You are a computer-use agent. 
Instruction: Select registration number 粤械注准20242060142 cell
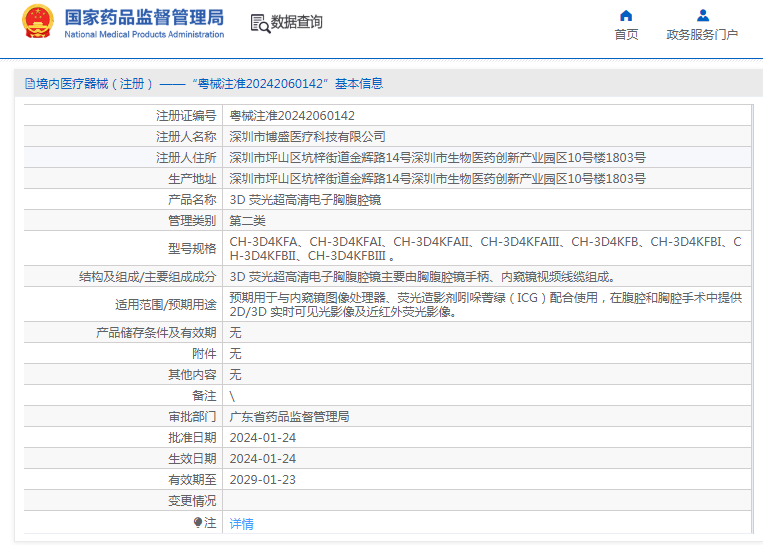[292, 116]
